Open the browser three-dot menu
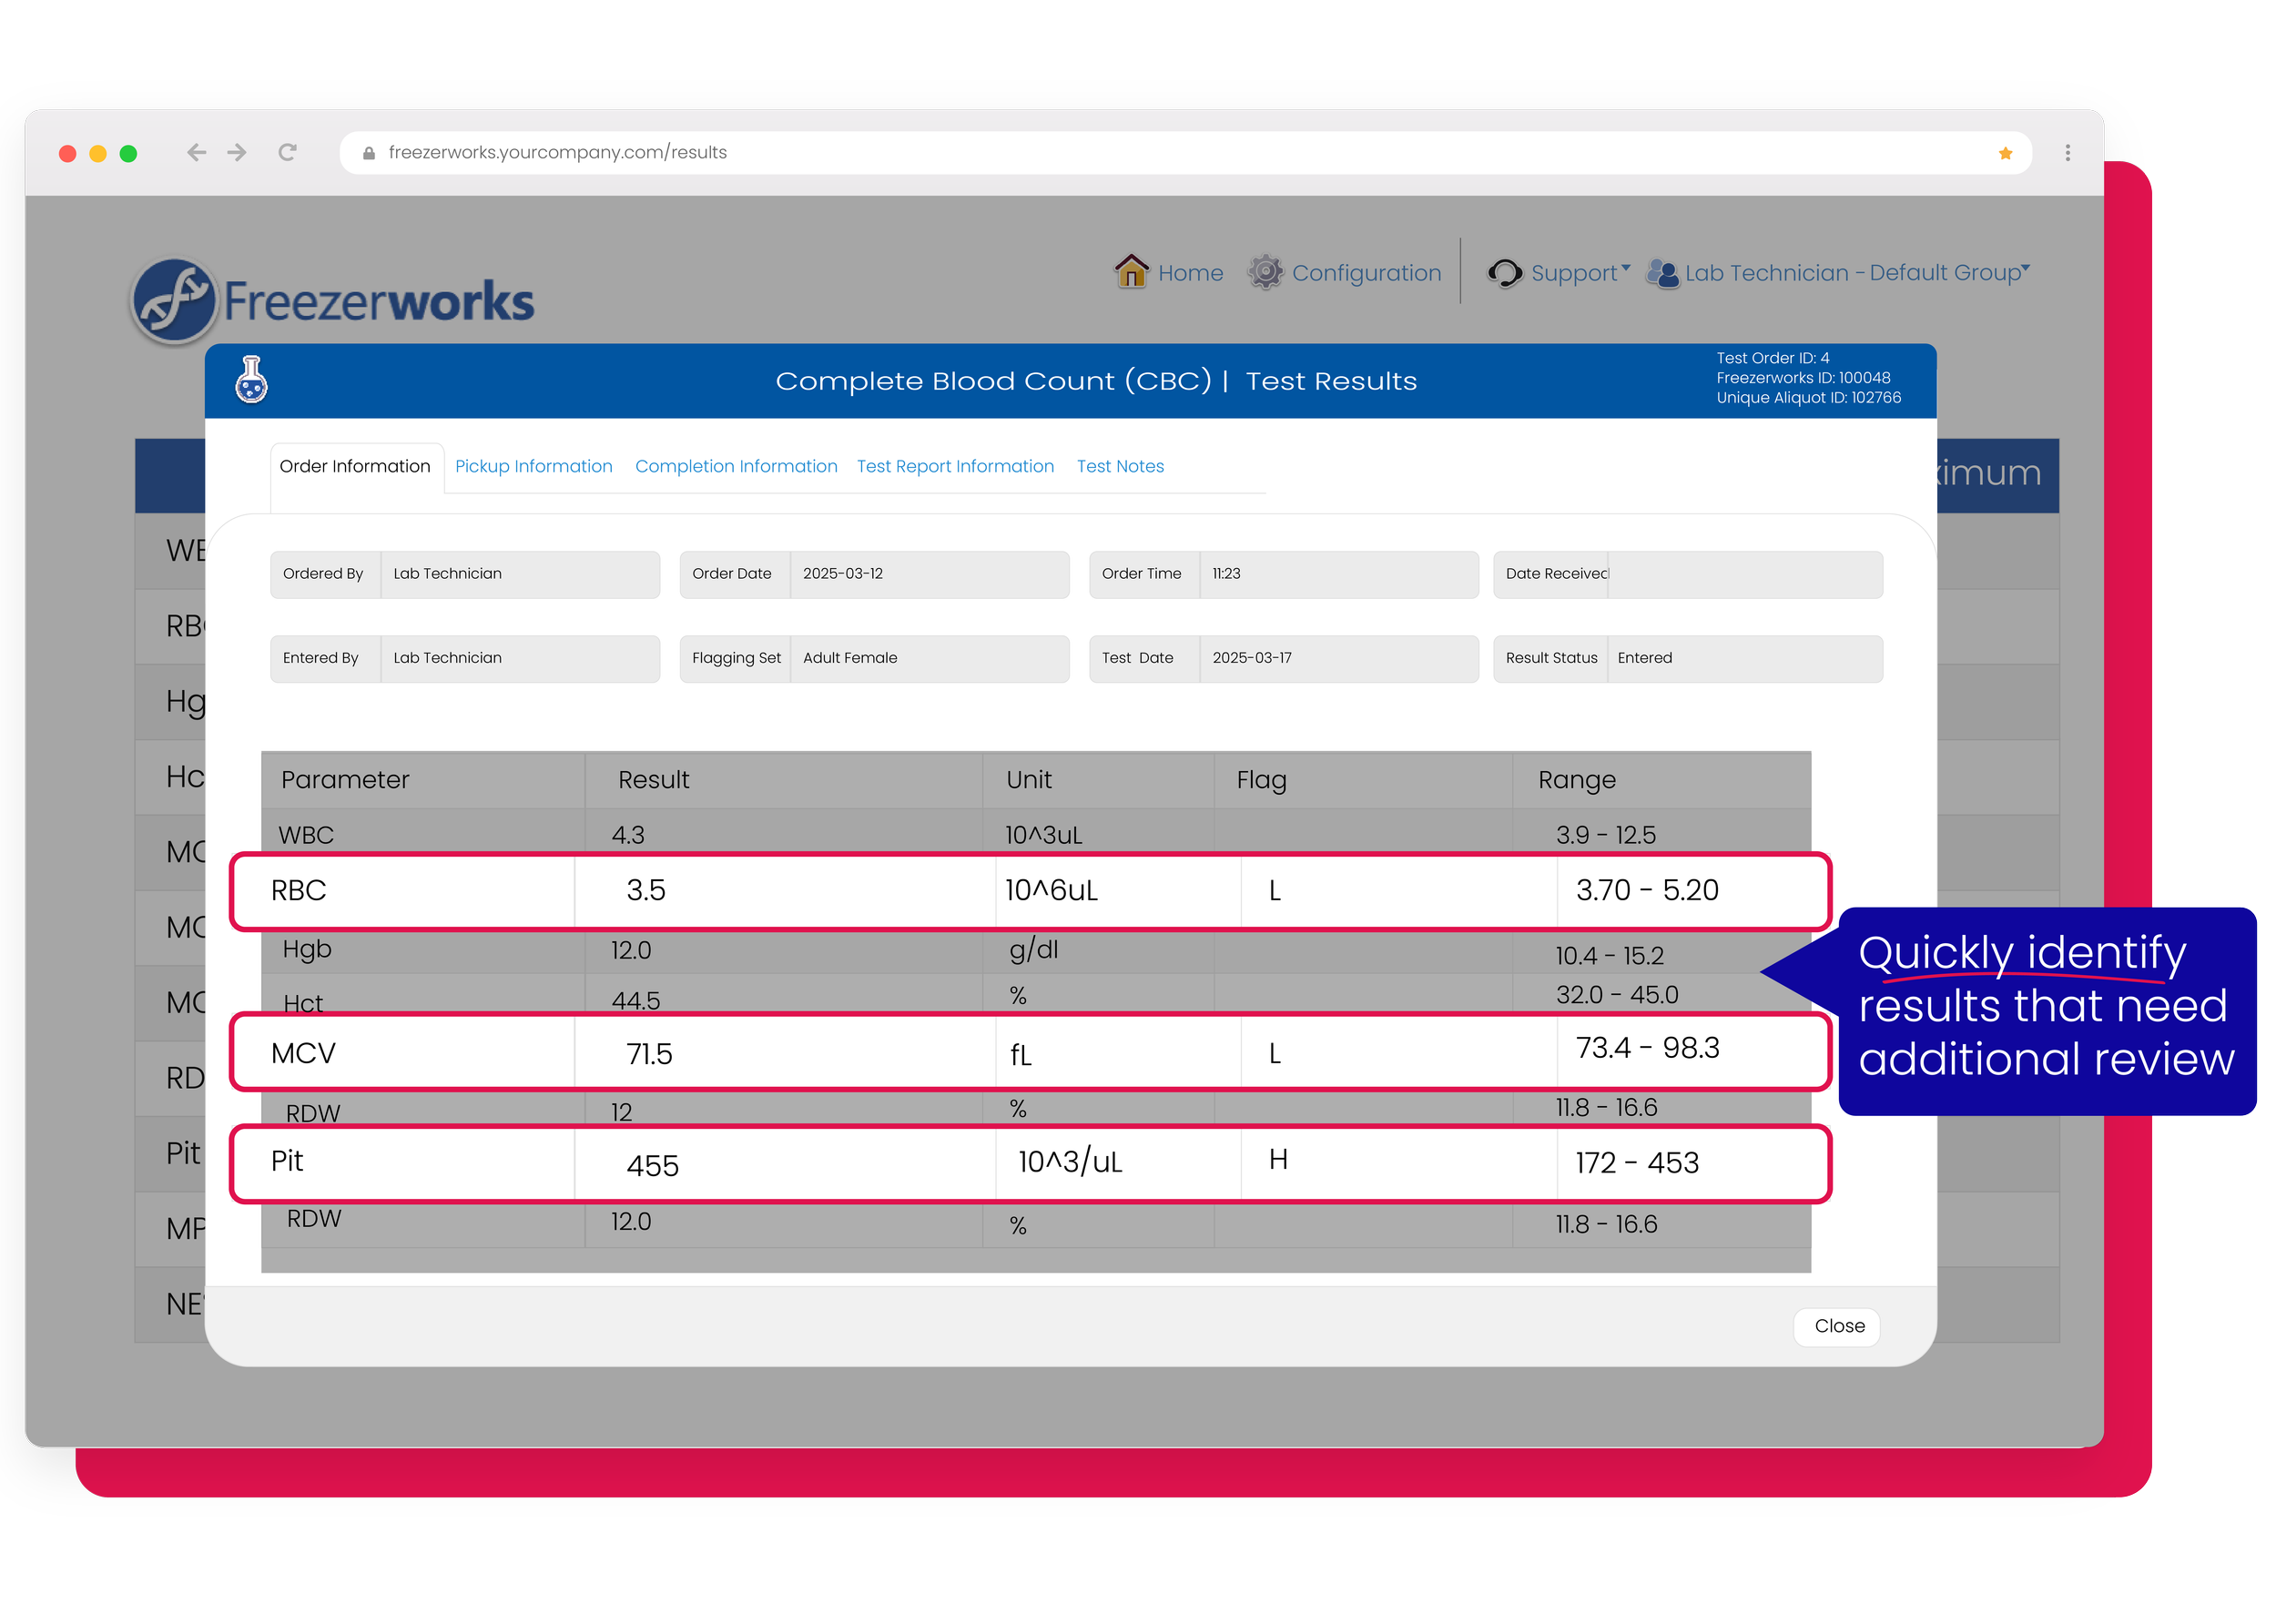Screen dimensions: 2276x1624 tap(2068, 153)
